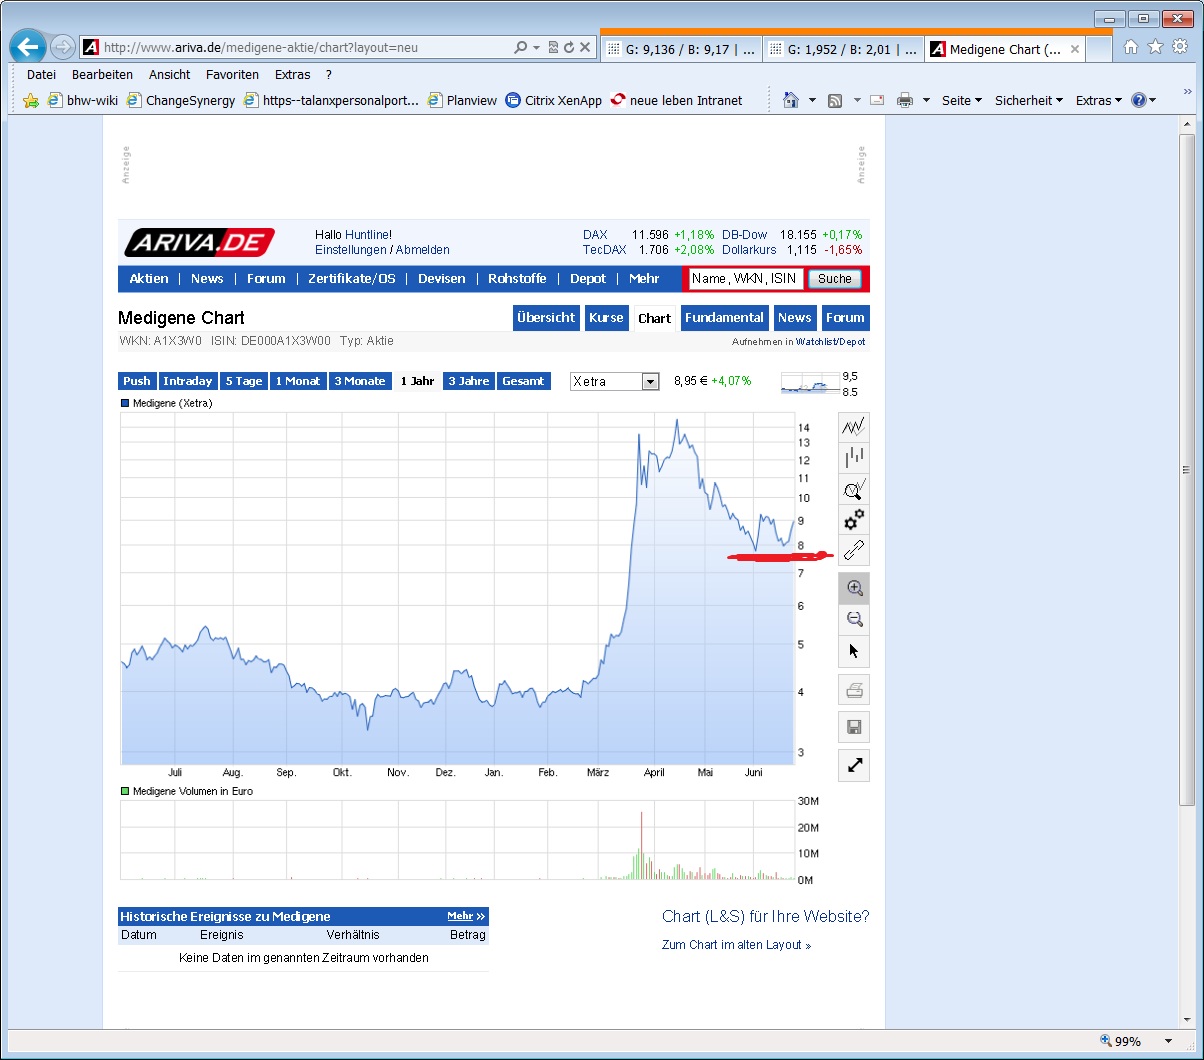Select the trend line drawing tool
The height and width of the screenshot is (1060, 1204).
point(853,550)
